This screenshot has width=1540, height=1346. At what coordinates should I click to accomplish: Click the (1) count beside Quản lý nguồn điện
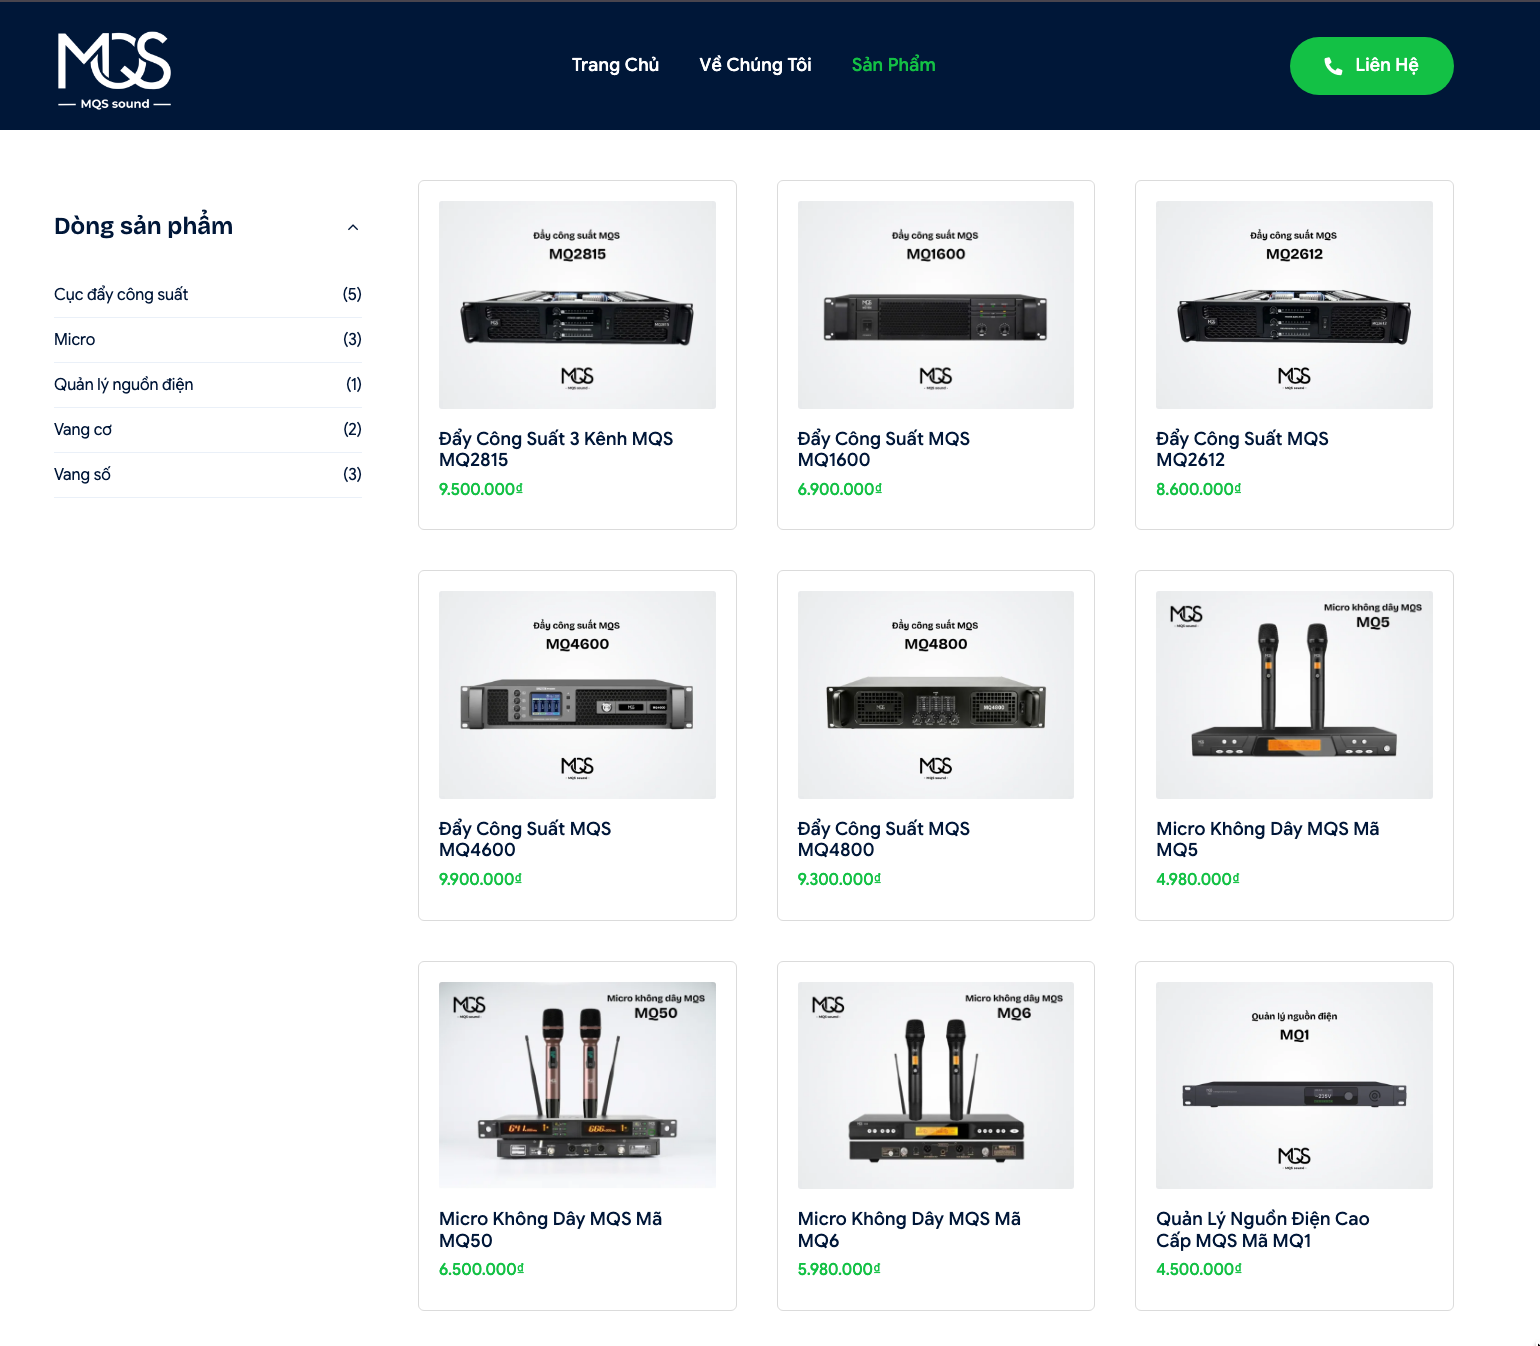[x=354, y=384]
